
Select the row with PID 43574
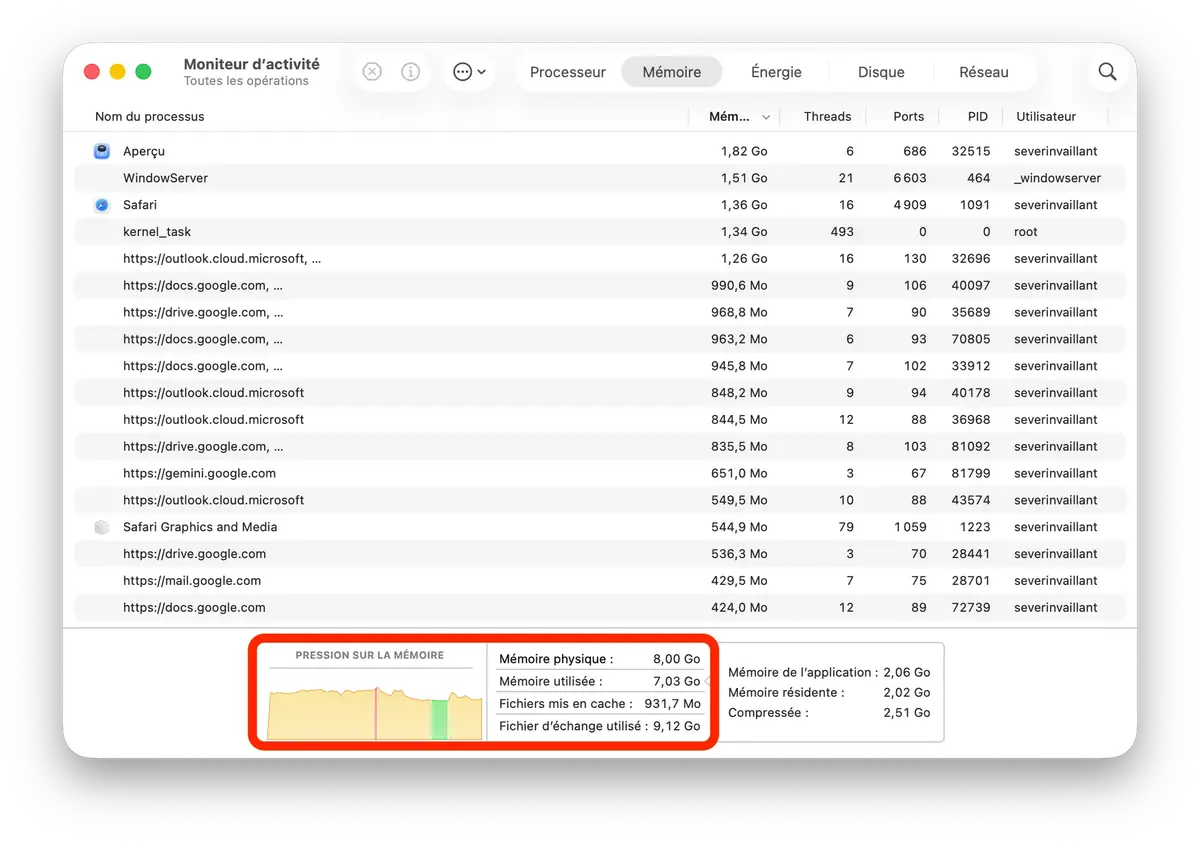point(600,500)
